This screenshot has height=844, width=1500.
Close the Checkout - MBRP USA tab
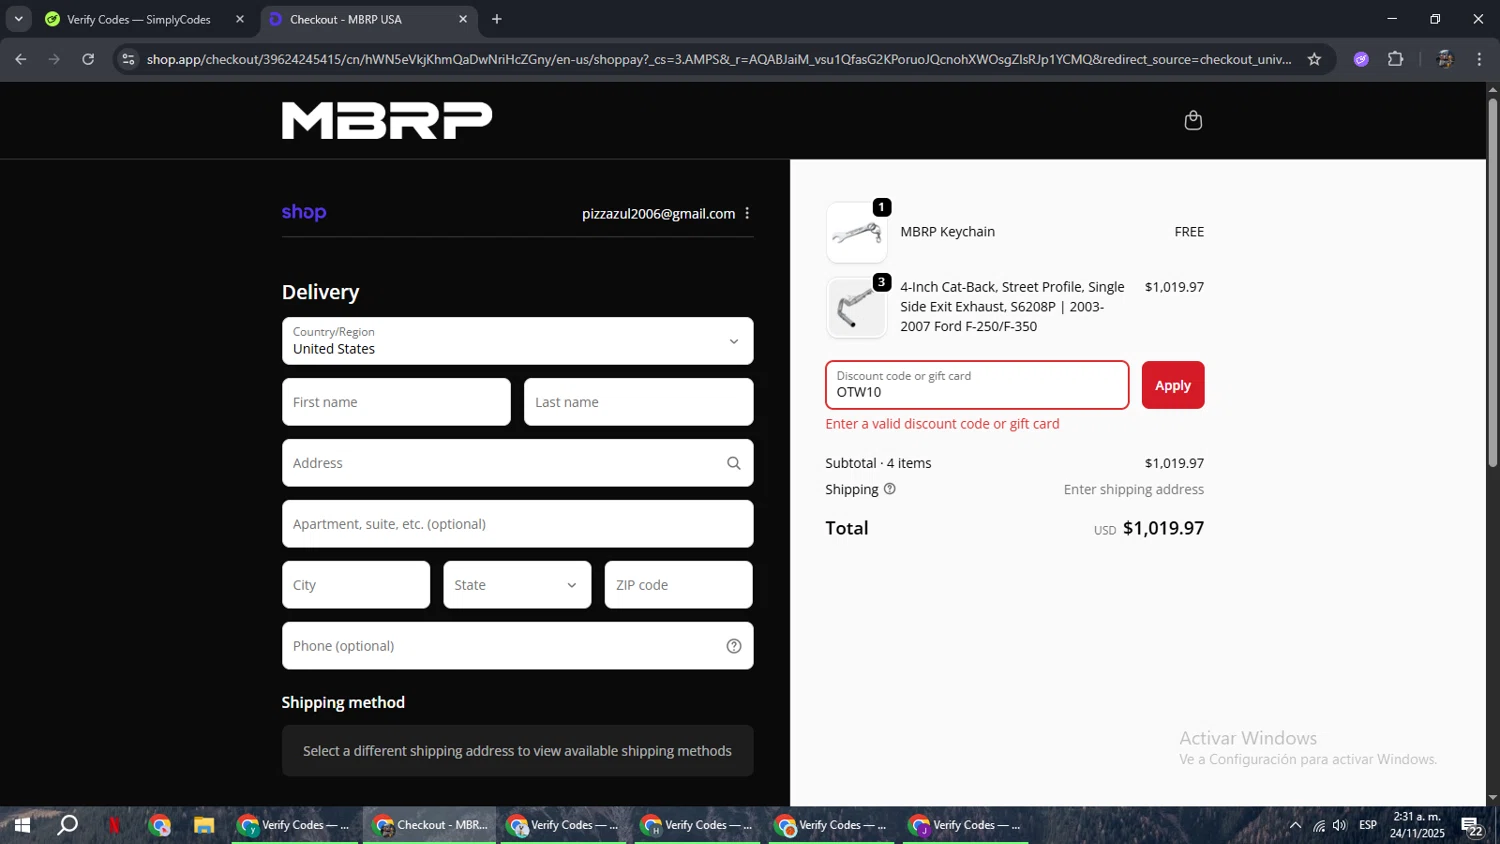(x=463, y=19)
